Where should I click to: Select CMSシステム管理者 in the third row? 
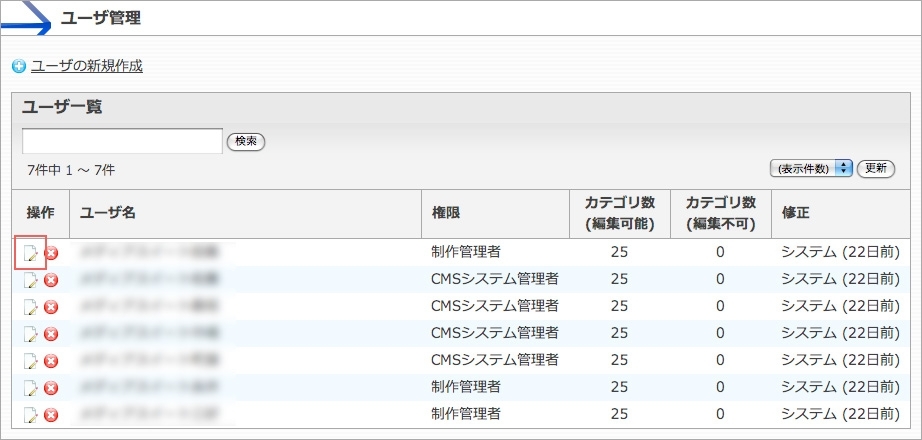[495, 306]
